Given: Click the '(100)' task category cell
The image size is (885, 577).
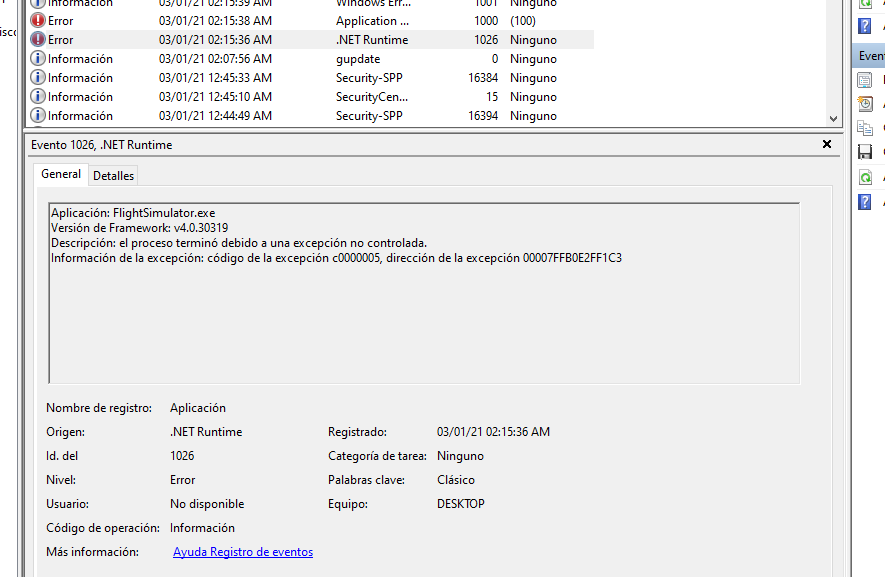Looking at the screenshot, I should [x=523, y=20].
